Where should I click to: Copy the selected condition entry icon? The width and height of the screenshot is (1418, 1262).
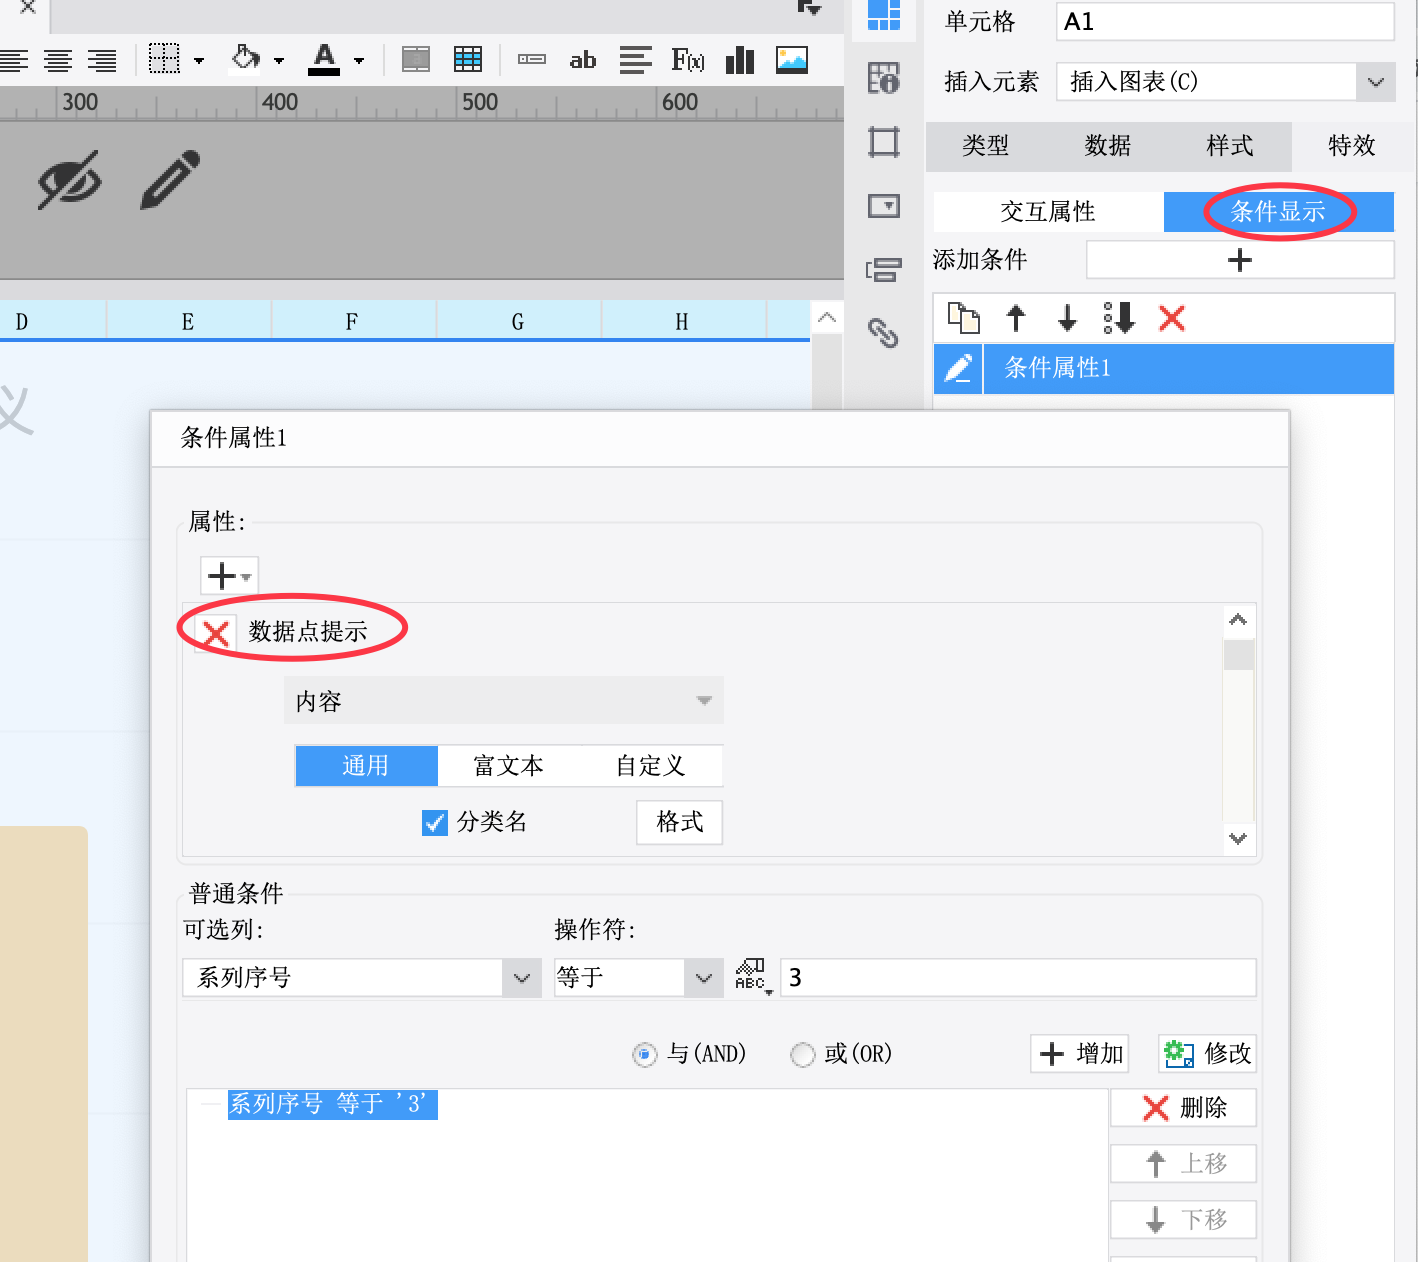(x=963, y=318)
